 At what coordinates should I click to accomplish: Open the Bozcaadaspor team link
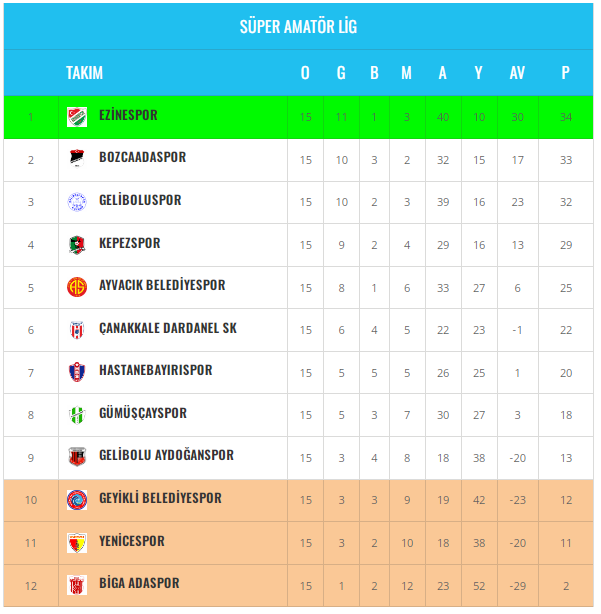coord(142,158)
